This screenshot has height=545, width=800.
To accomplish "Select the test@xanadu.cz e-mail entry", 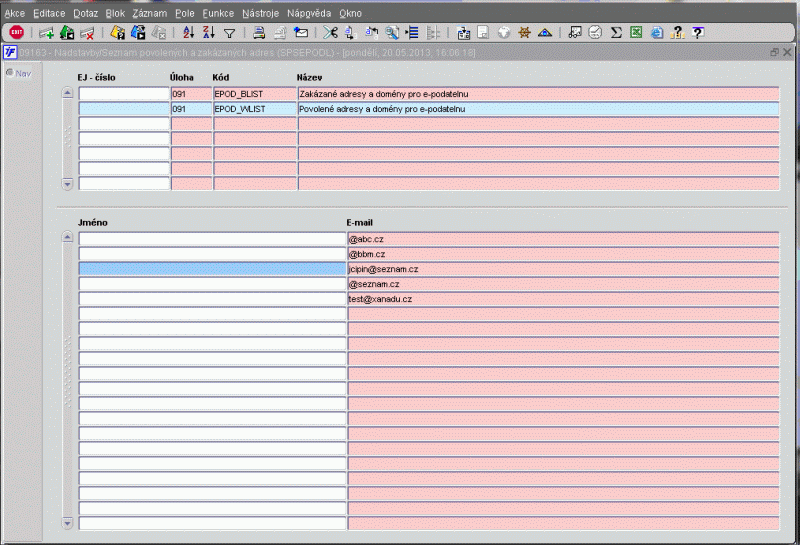I will tap(563, 299).
